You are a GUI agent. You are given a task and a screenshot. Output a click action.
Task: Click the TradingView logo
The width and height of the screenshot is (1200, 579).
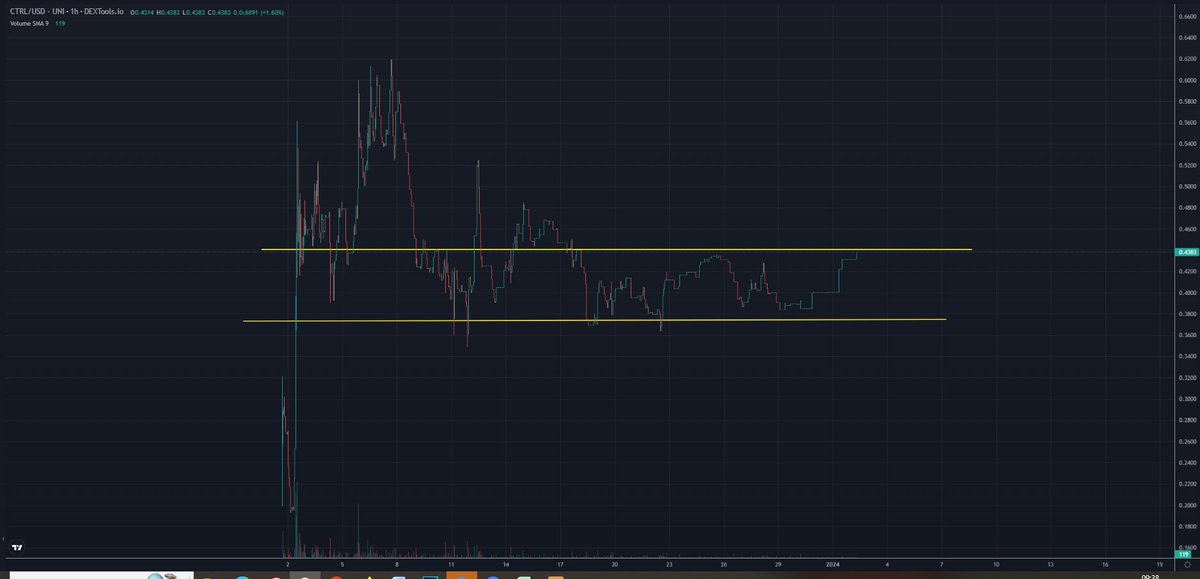click(x=16, y=547)
